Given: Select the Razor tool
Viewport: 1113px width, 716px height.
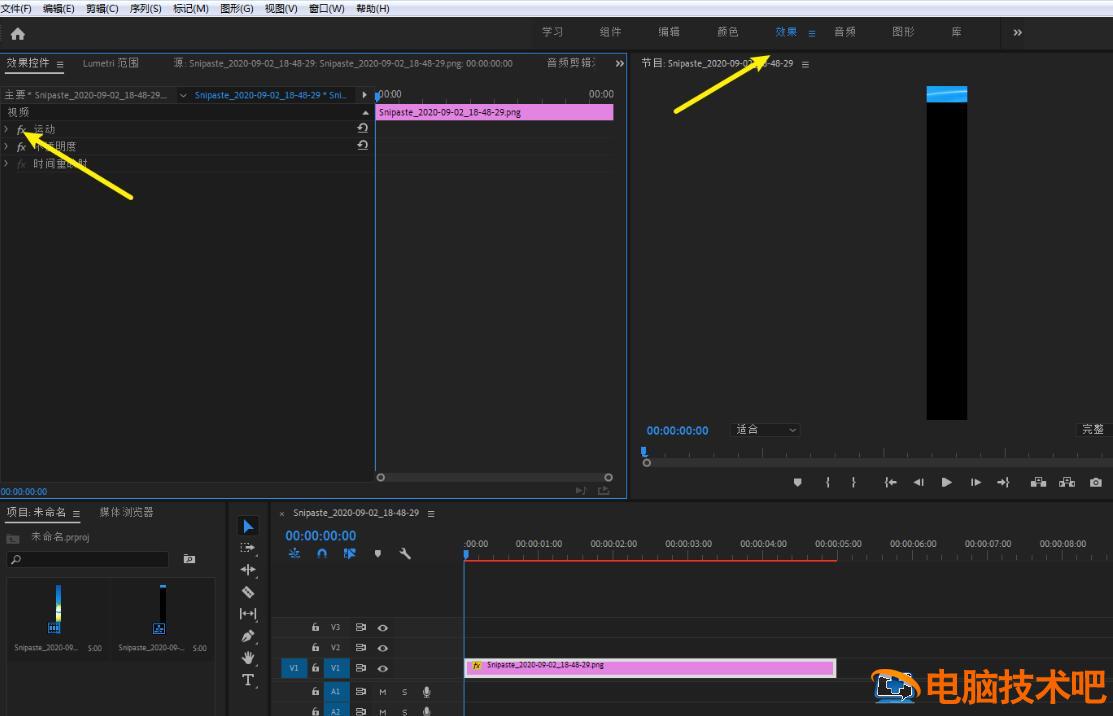Looking at the screenshot, I should pyautogui.click(x=248, y=592).
